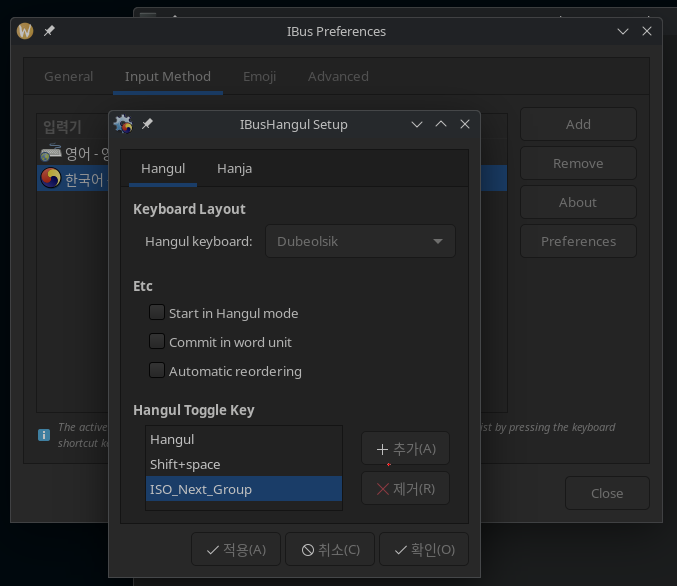Click the About button
The width and height of the screenshot is (677, 586).
(x=578, y=202)
